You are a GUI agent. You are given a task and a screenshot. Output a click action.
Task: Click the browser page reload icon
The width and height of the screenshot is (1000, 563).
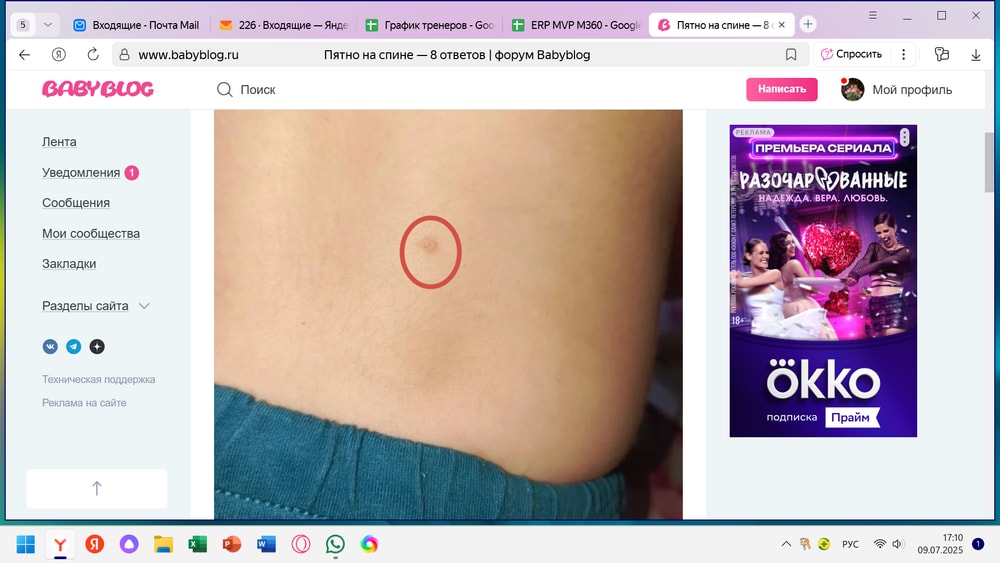tap(93, 55)
